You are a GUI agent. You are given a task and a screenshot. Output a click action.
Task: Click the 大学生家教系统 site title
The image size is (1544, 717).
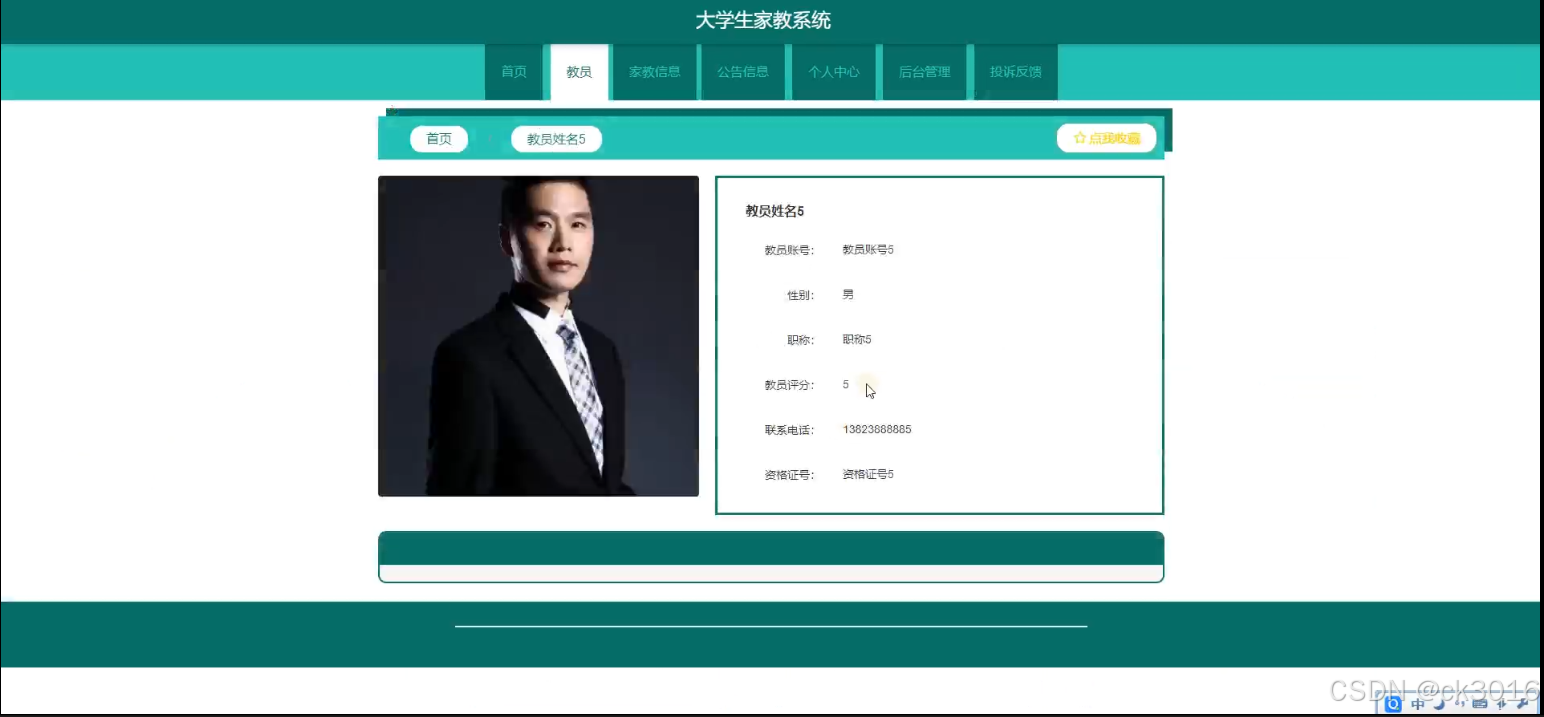coord(763,20)
